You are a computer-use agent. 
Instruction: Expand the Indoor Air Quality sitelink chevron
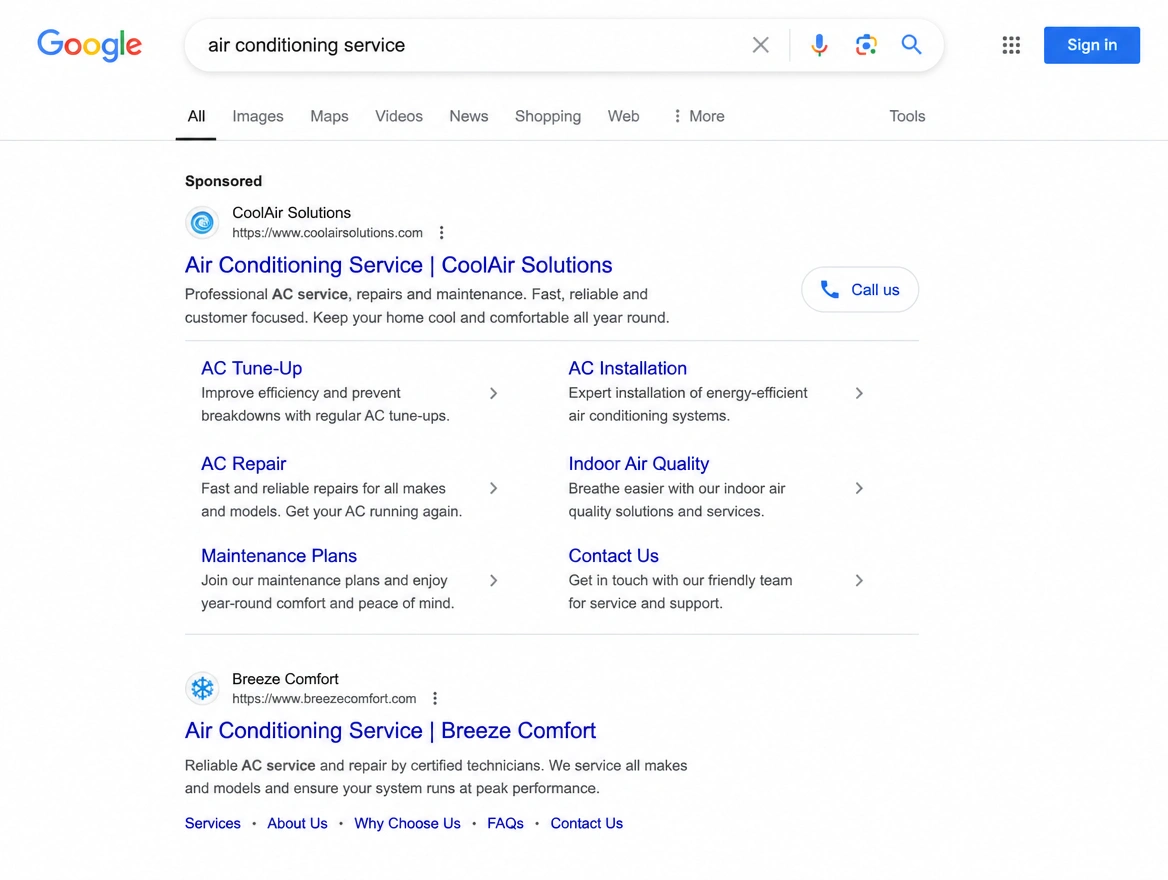coord(859,488)
